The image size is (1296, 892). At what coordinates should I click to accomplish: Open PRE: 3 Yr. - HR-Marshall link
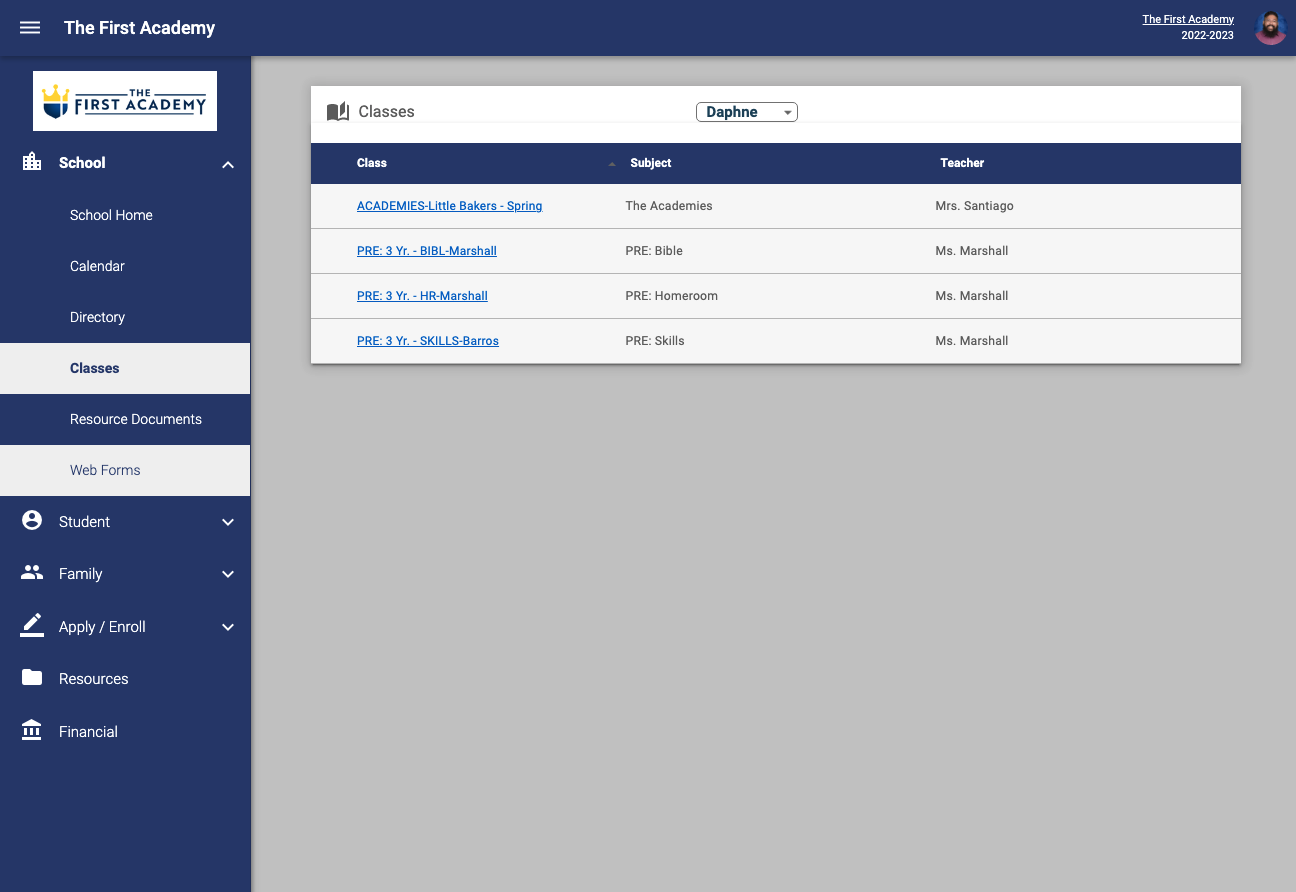[x=422, y=296]
